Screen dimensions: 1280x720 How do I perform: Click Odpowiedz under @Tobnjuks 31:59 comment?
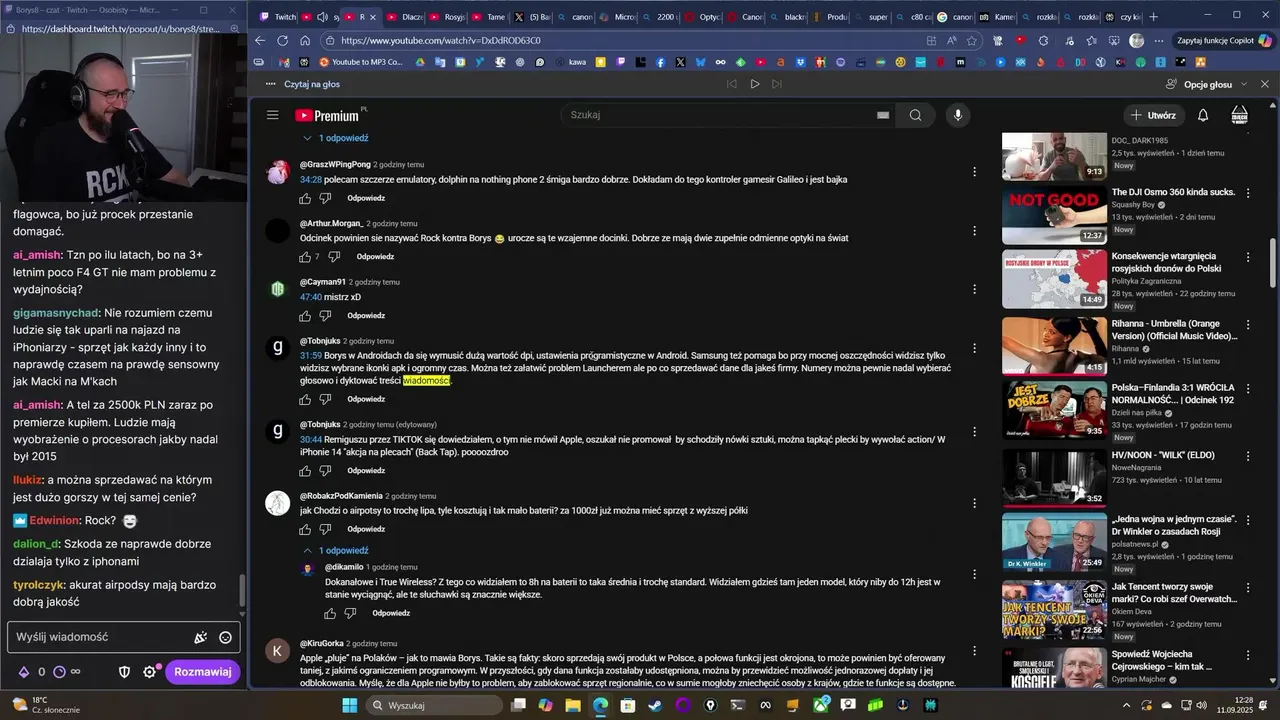pyautogui.click(x=365, y=399)
